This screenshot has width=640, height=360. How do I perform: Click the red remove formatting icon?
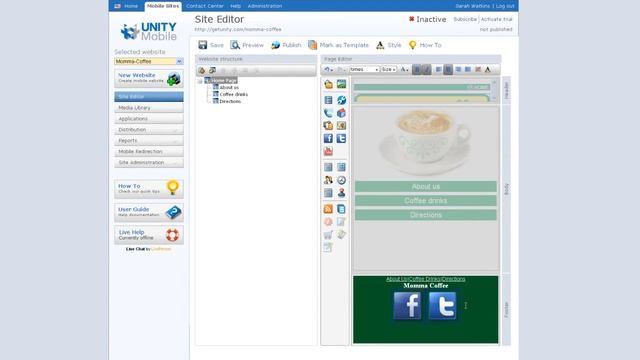click(478, 69)
